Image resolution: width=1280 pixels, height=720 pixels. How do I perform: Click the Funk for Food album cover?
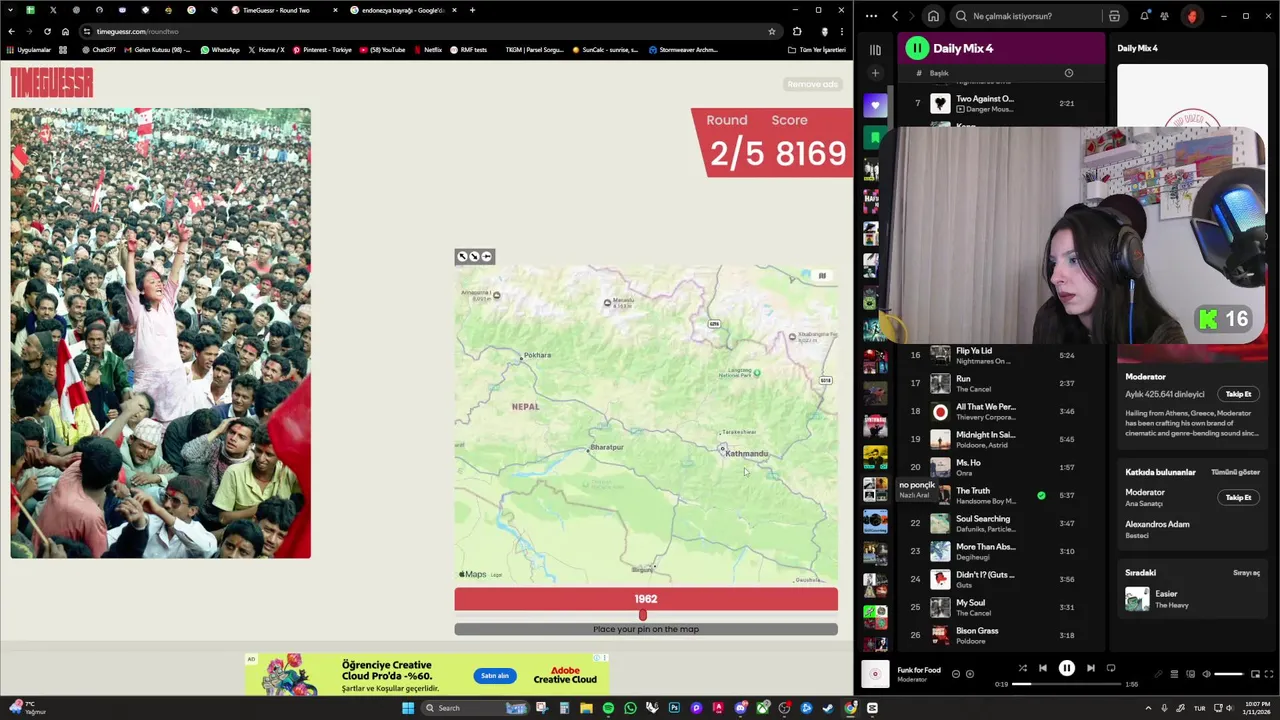tap(875, 674)
